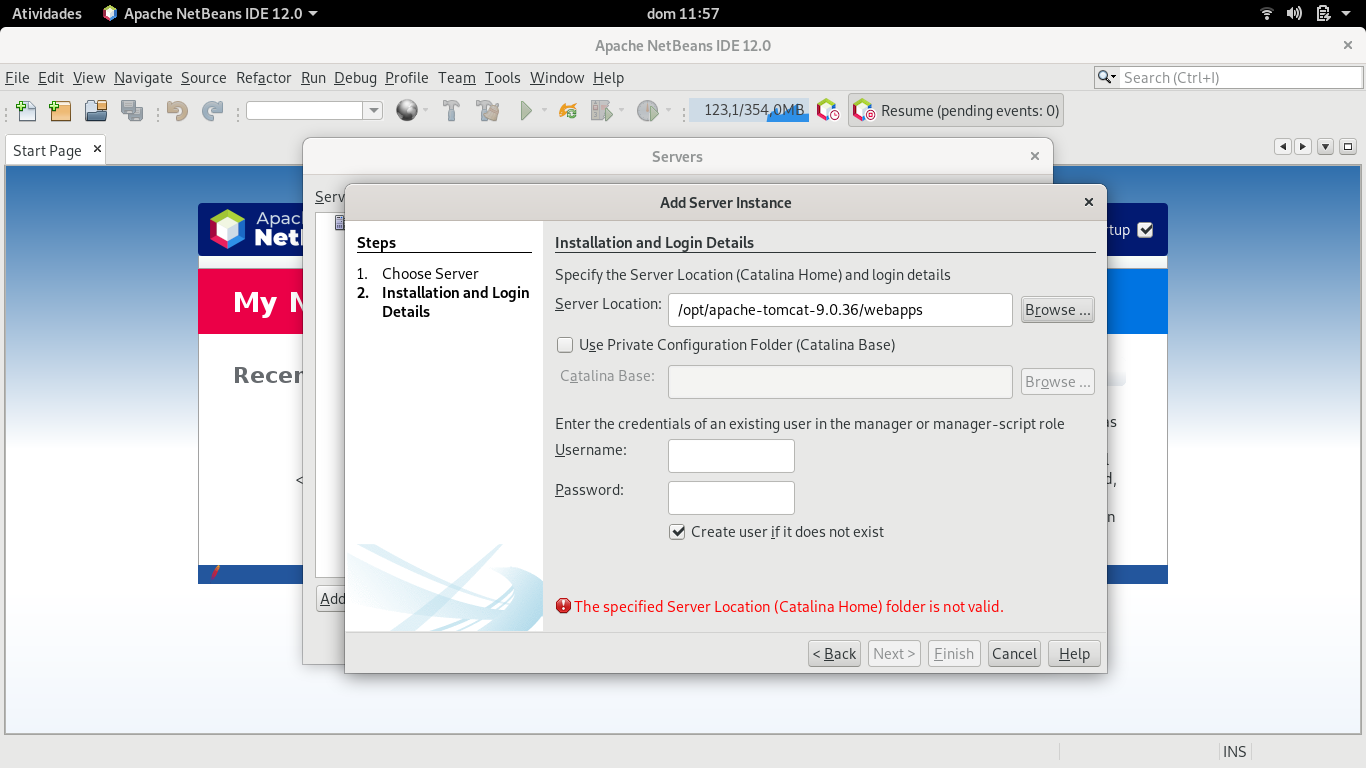Click the New File toolbar icon
Screen dimensions: 1366x768
[27, 111]
